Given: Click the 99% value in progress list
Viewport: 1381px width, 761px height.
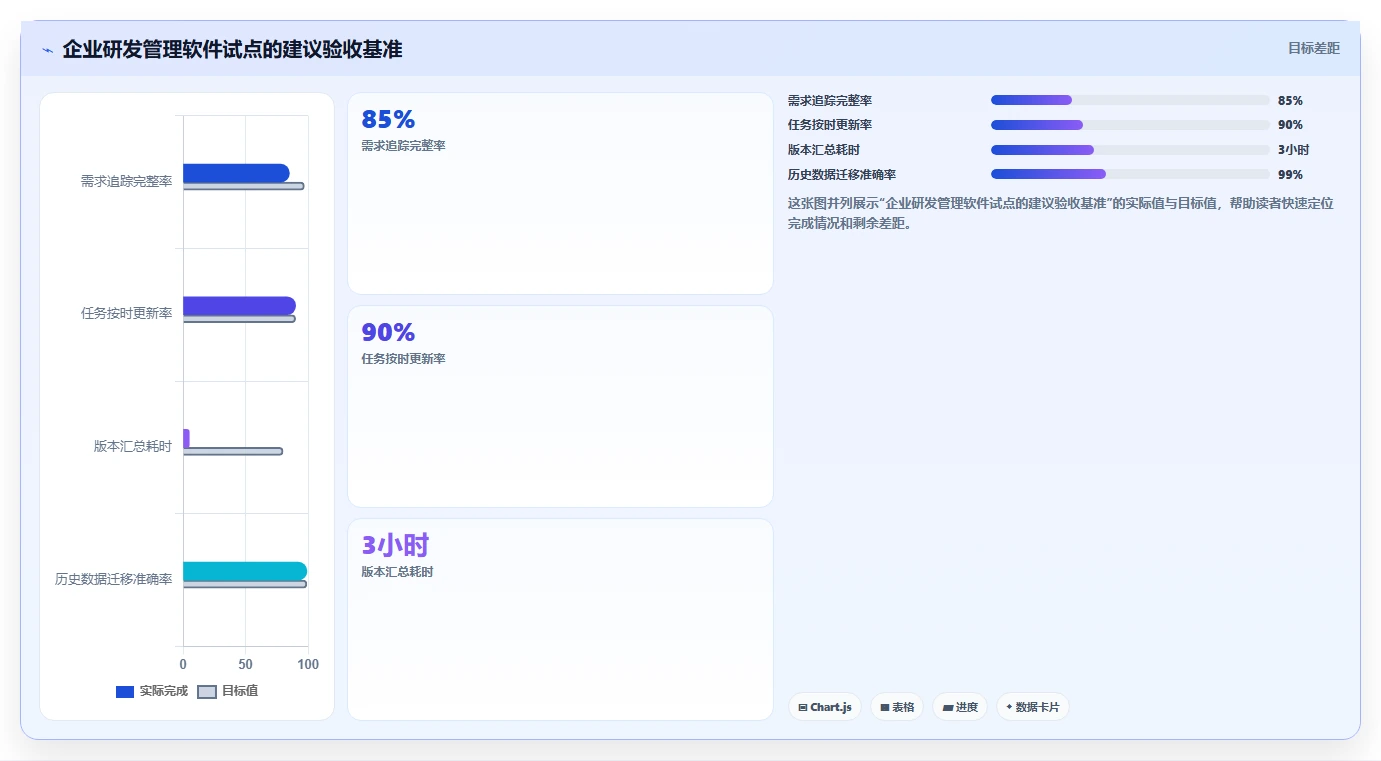Looking at the screenshot, I should click(x=1290, y=175).
